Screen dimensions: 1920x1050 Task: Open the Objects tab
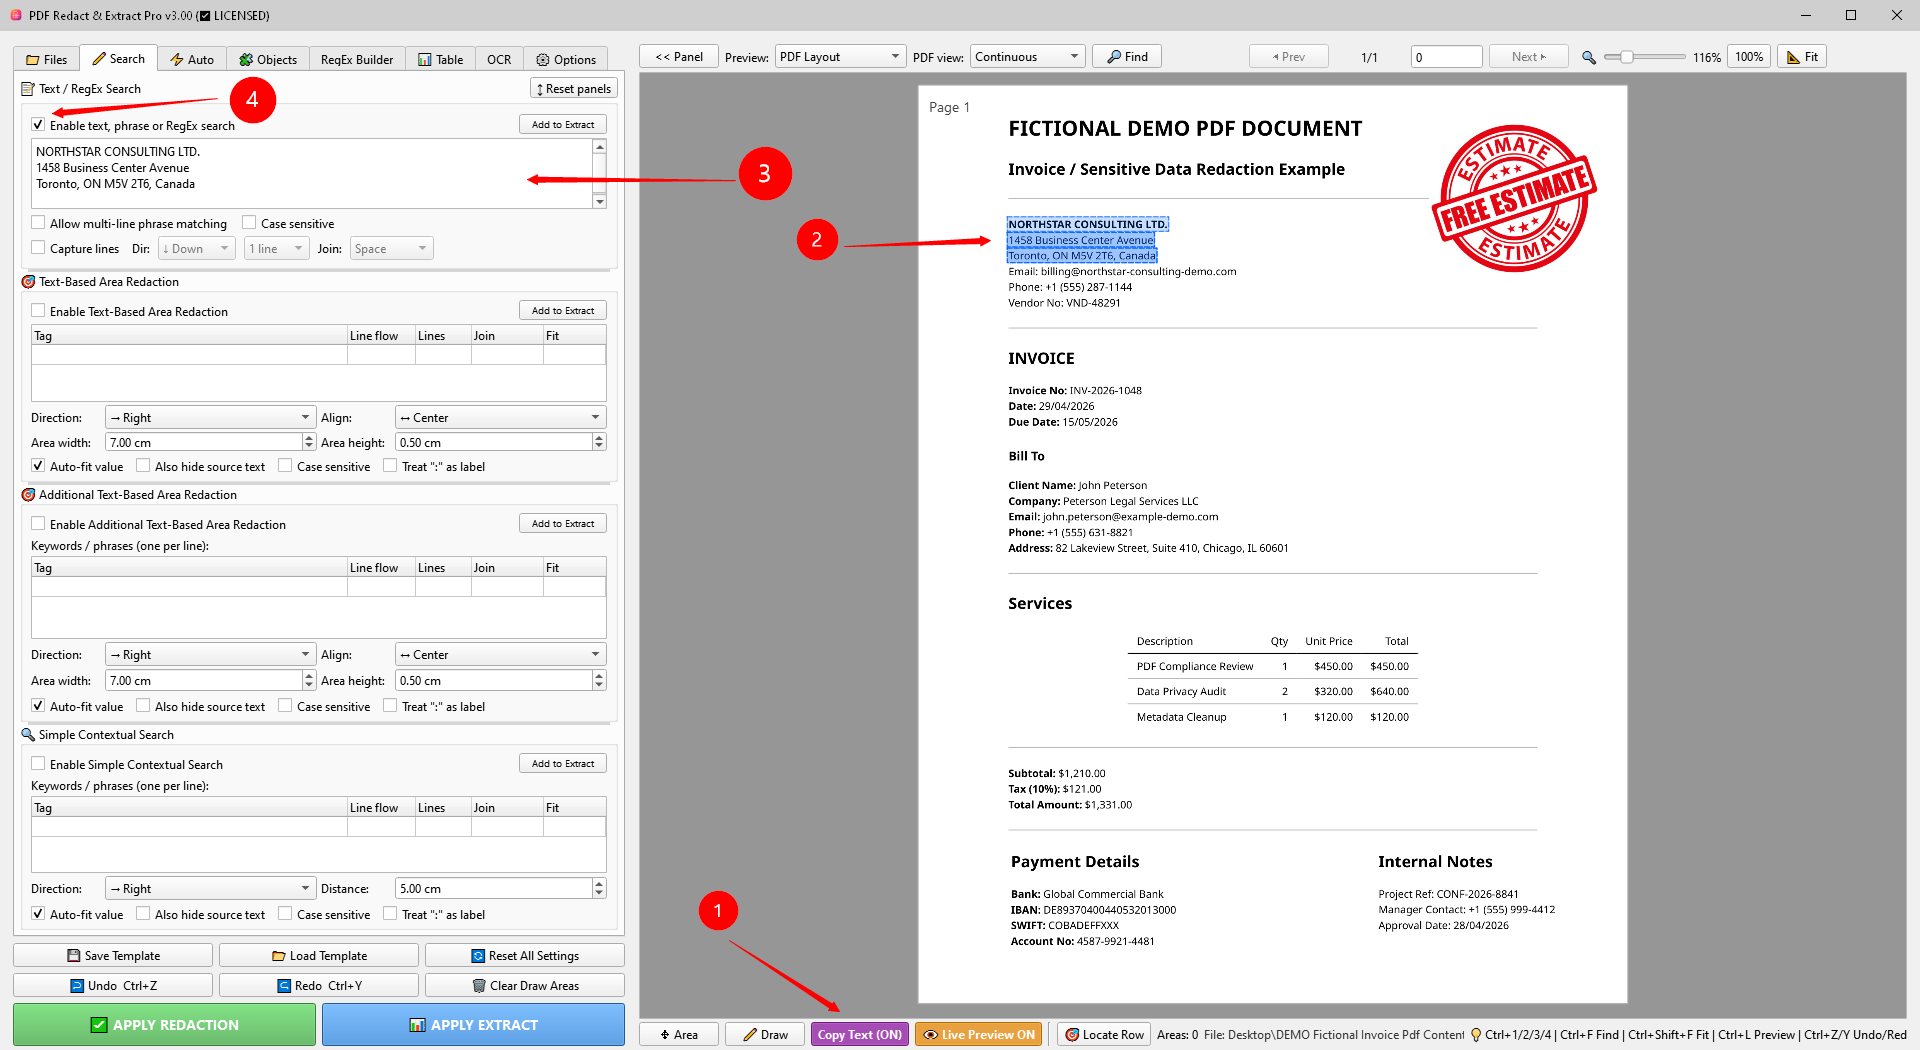click(x=268, y=60)
